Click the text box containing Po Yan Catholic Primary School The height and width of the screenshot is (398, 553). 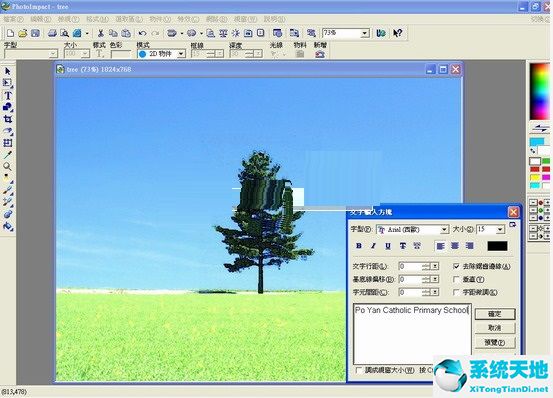click(412, 334)
